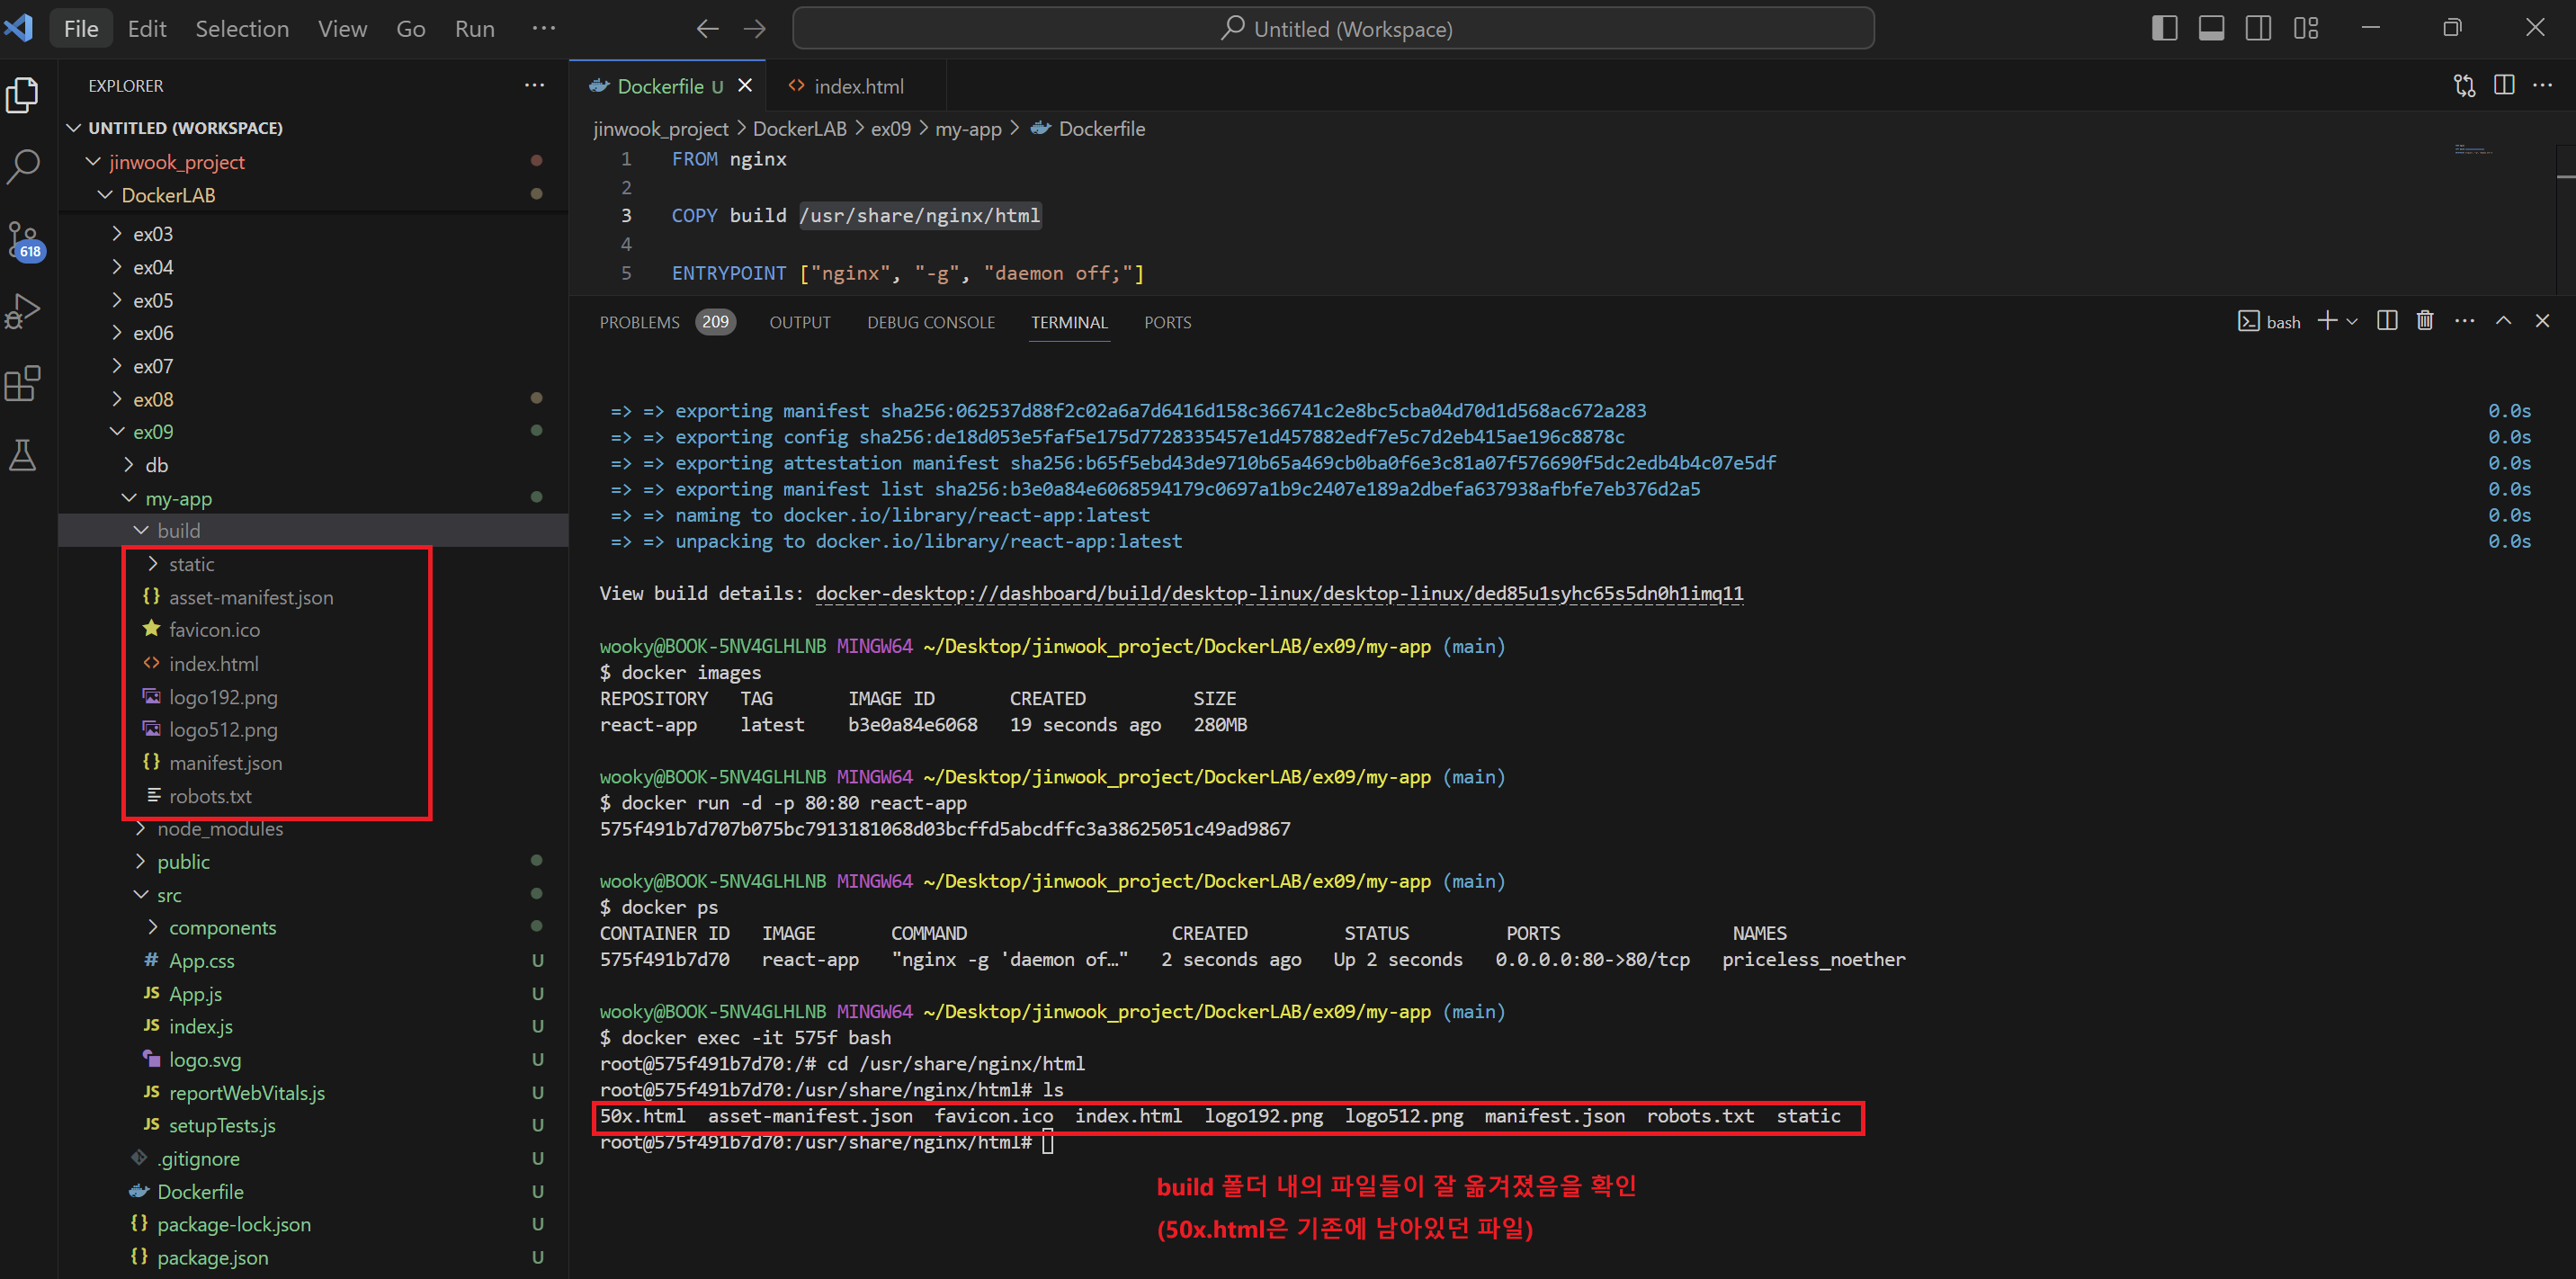Open the Extensions view
The image size is (2576, 1279).
tap(23, 383)
